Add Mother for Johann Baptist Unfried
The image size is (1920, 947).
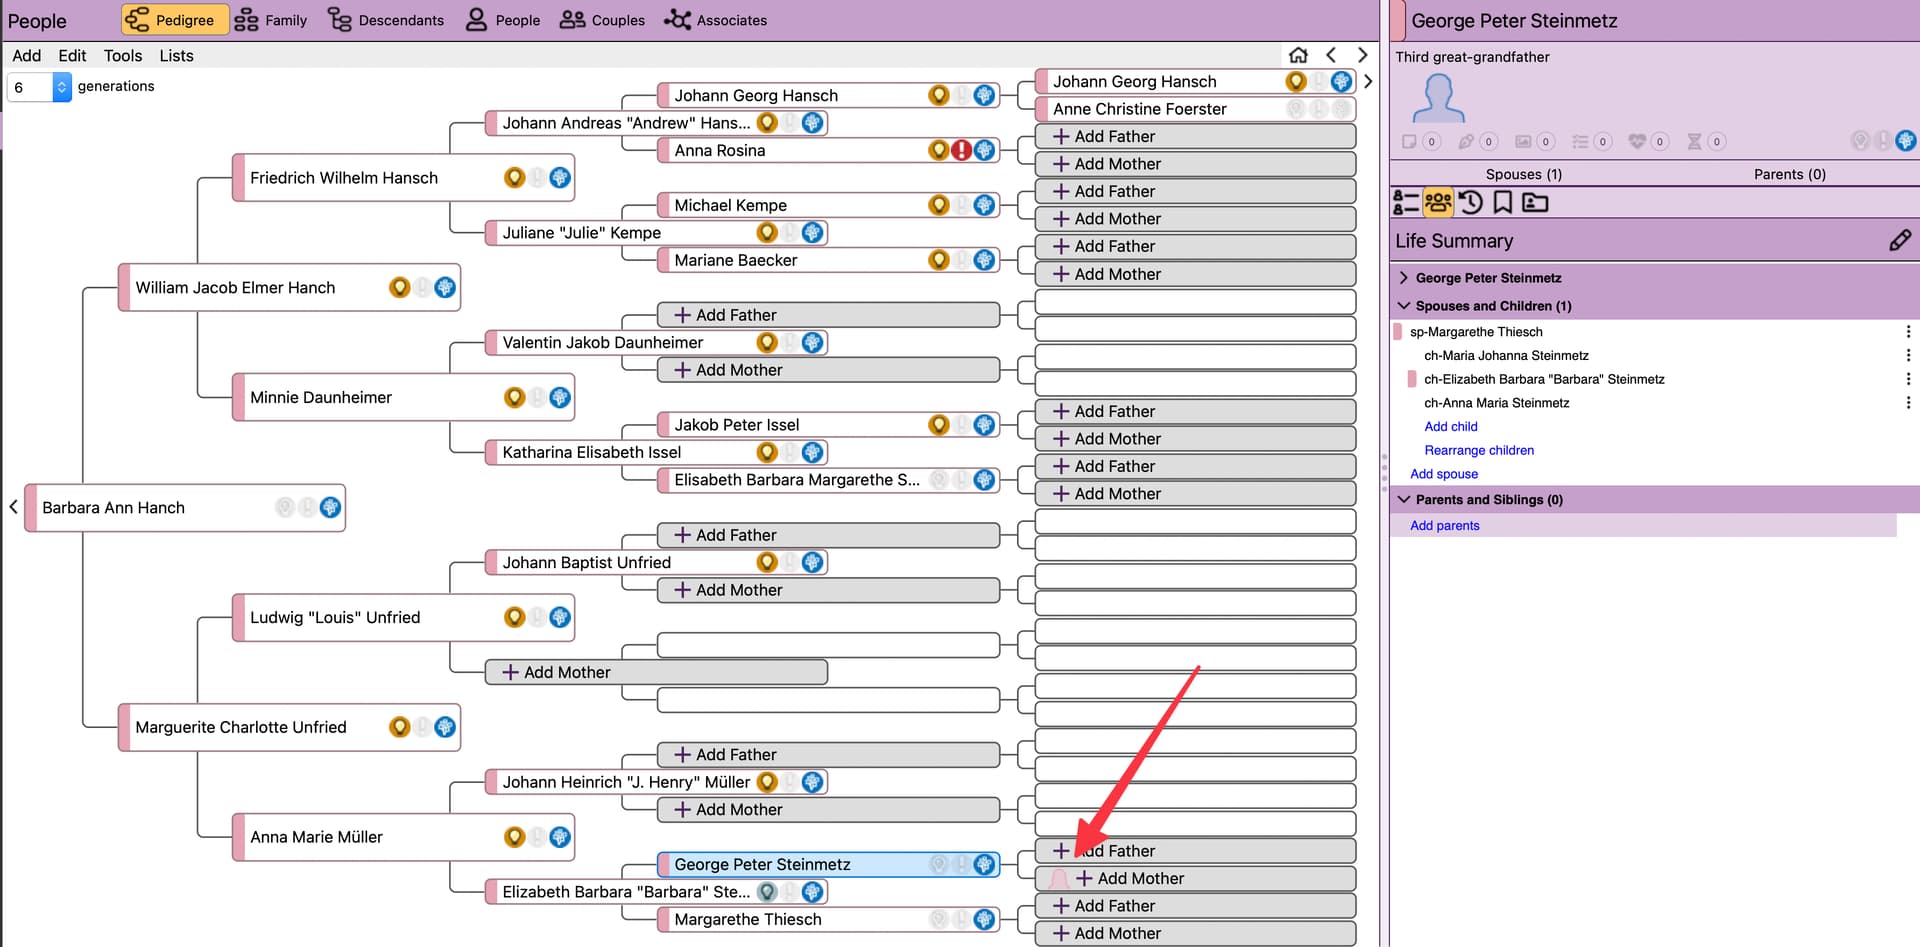point(828,590)
